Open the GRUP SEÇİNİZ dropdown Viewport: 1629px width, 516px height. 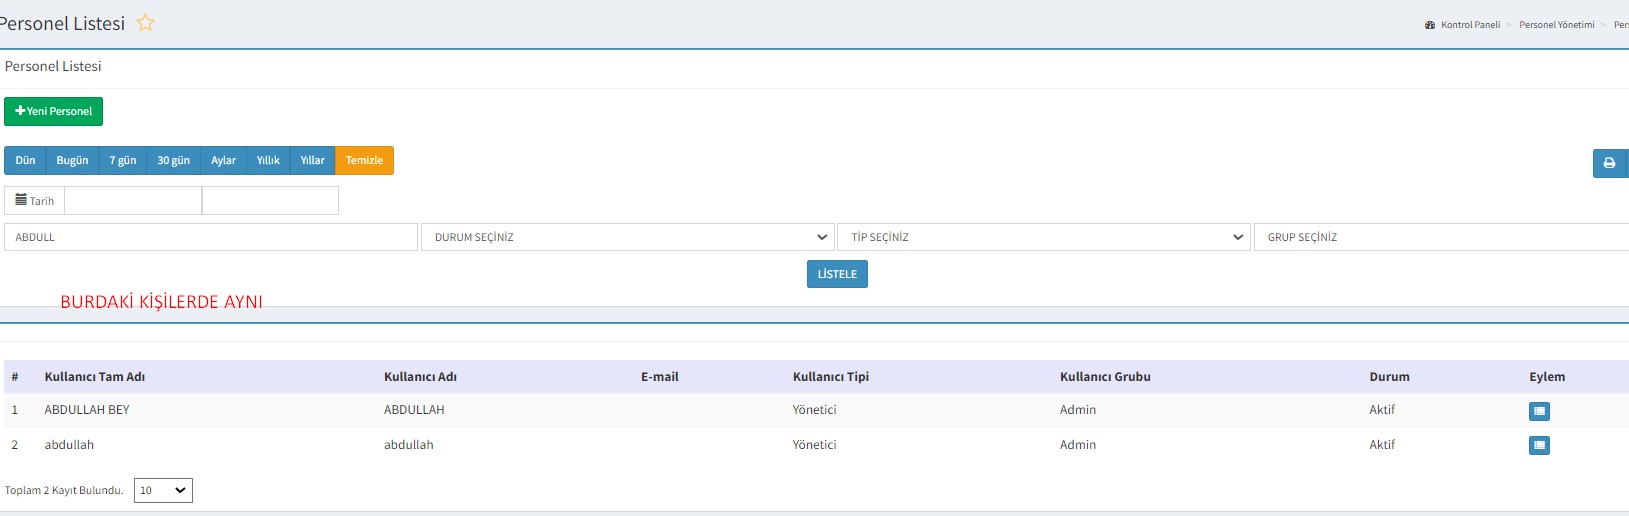pos(1440,237)
